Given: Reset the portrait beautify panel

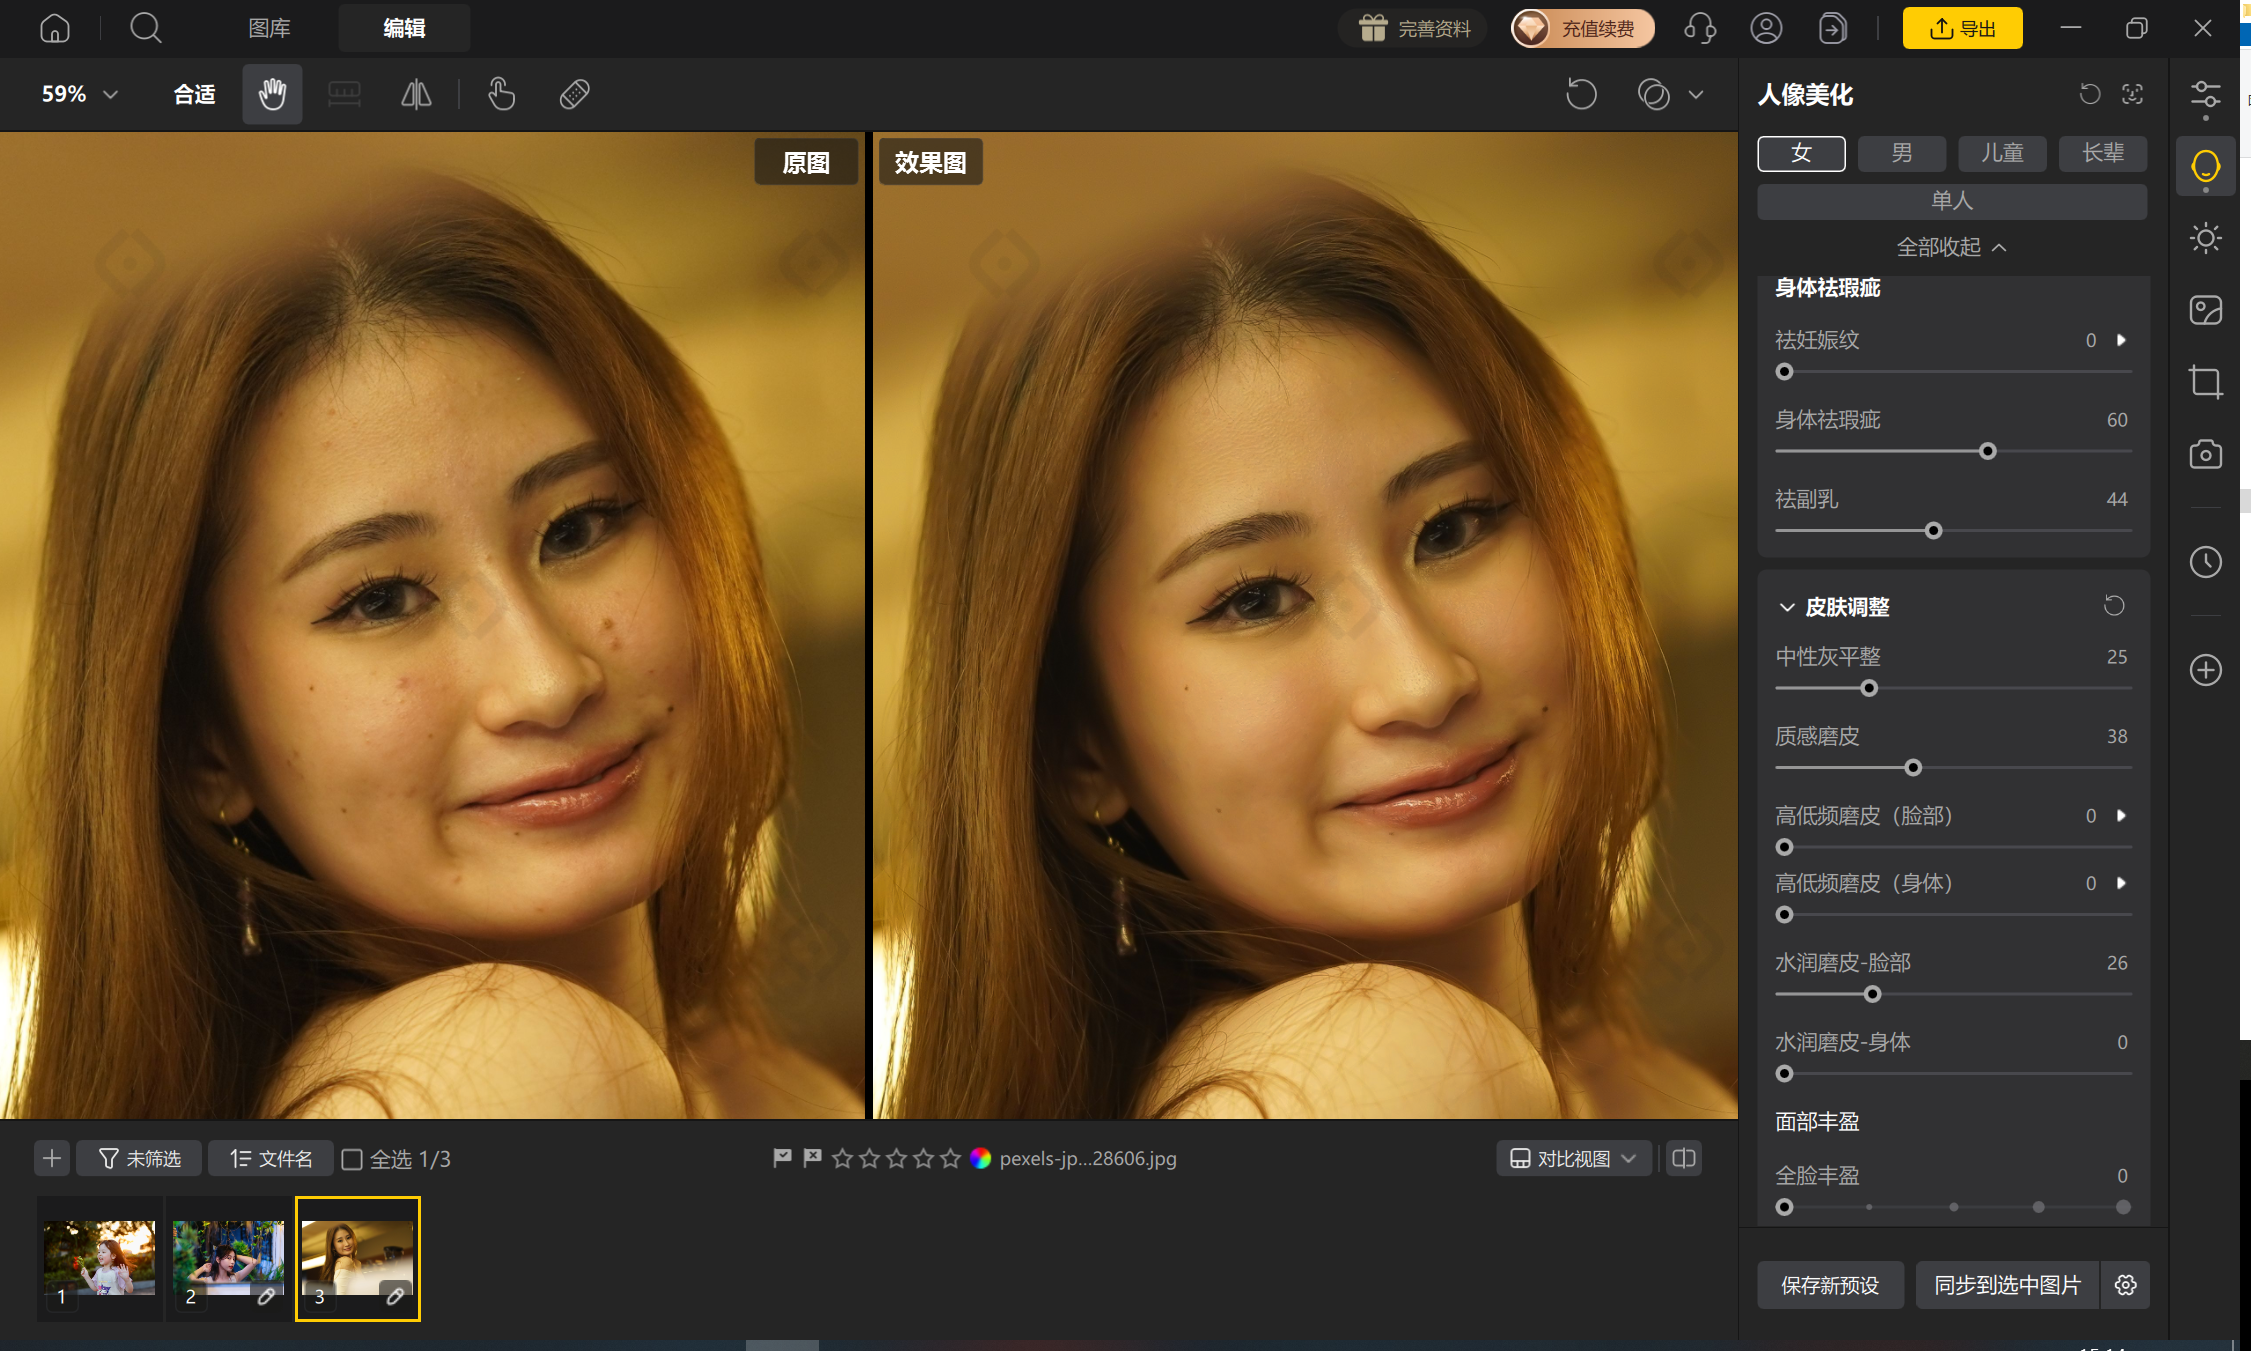Looking at the screenshot, I should point(2090,94).
